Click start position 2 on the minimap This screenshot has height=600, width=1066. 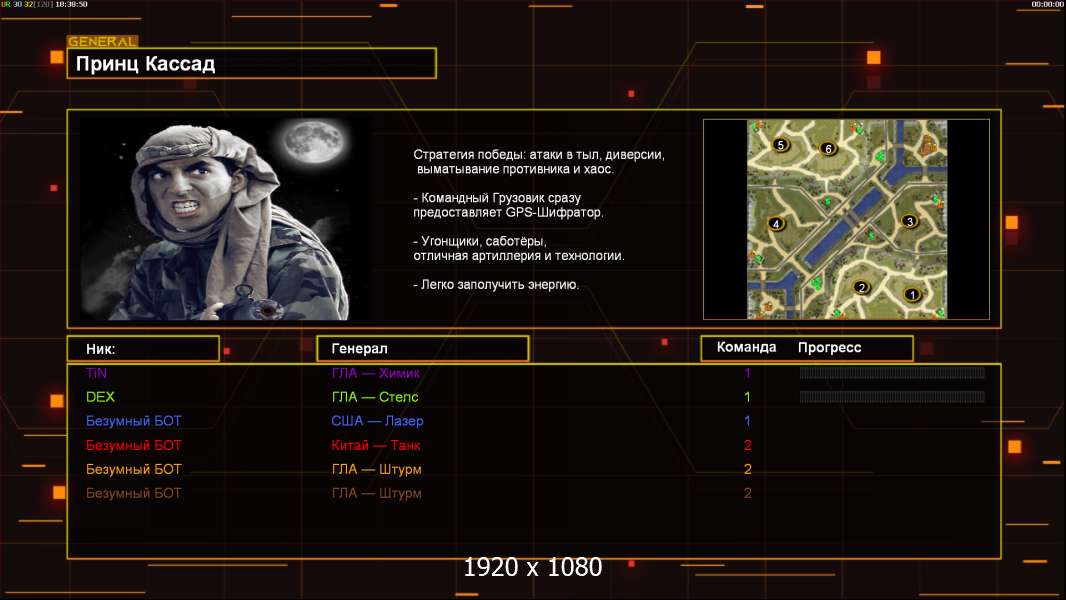[x=861, y=288]
